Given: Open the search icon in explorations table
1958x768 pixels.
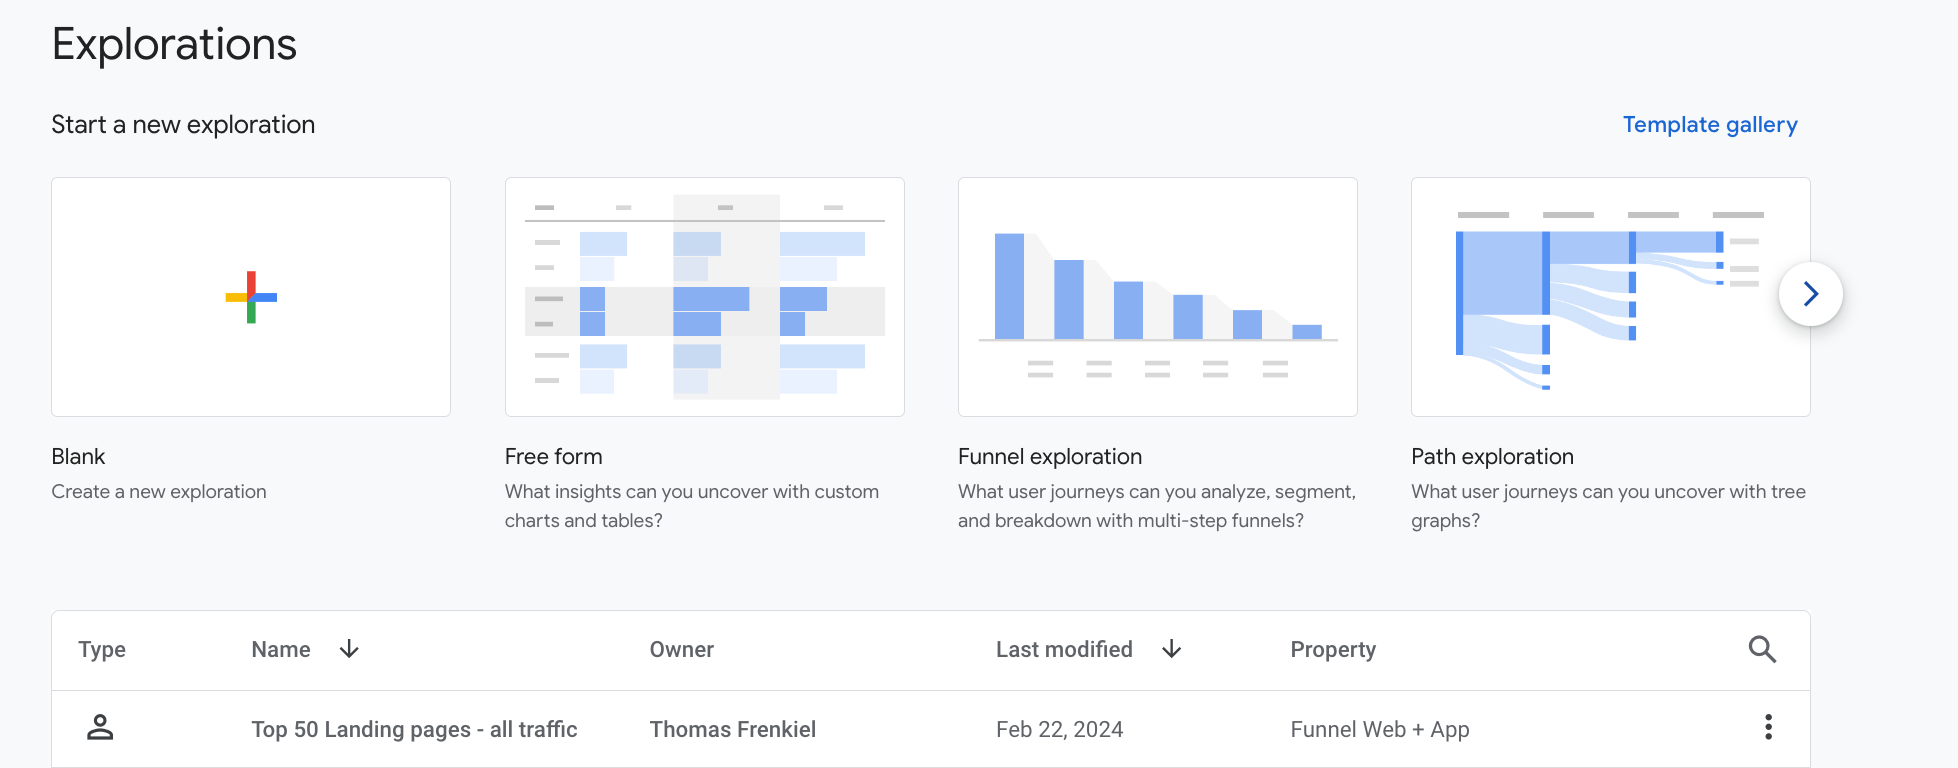Looking at the screenshot, I should point(1761,650).
